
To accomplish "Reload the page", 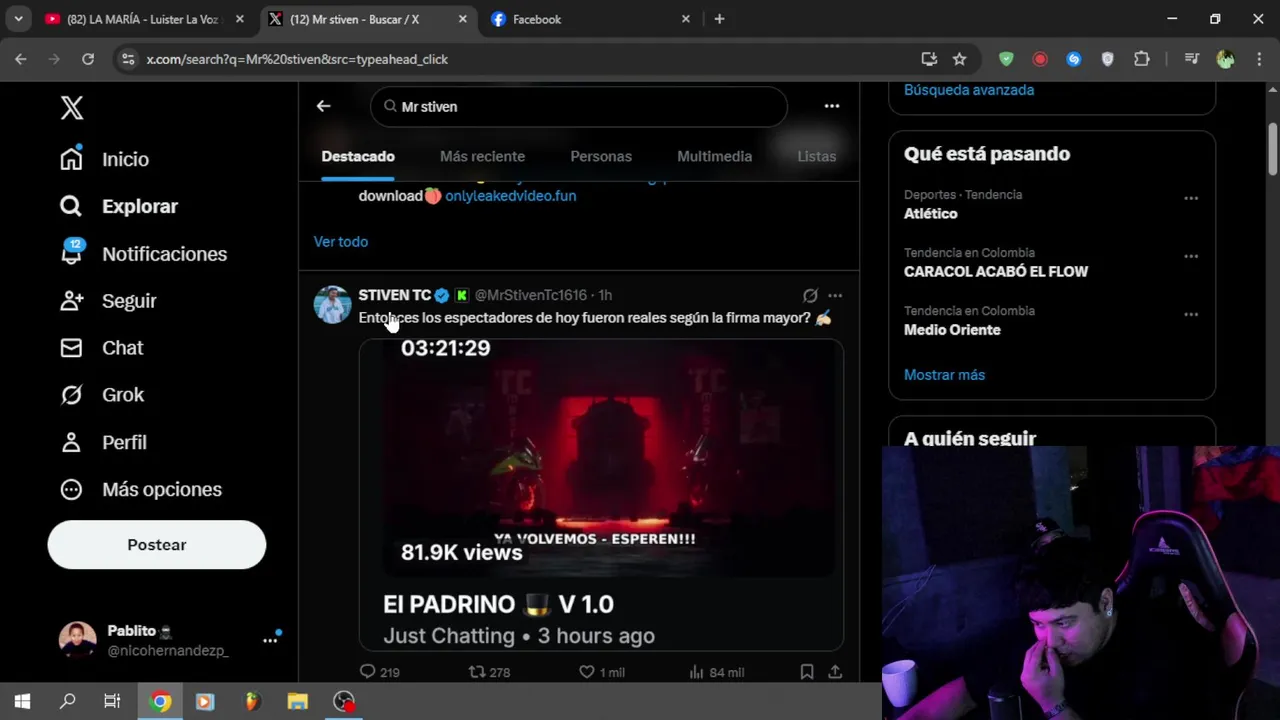I will coord(88,59).
